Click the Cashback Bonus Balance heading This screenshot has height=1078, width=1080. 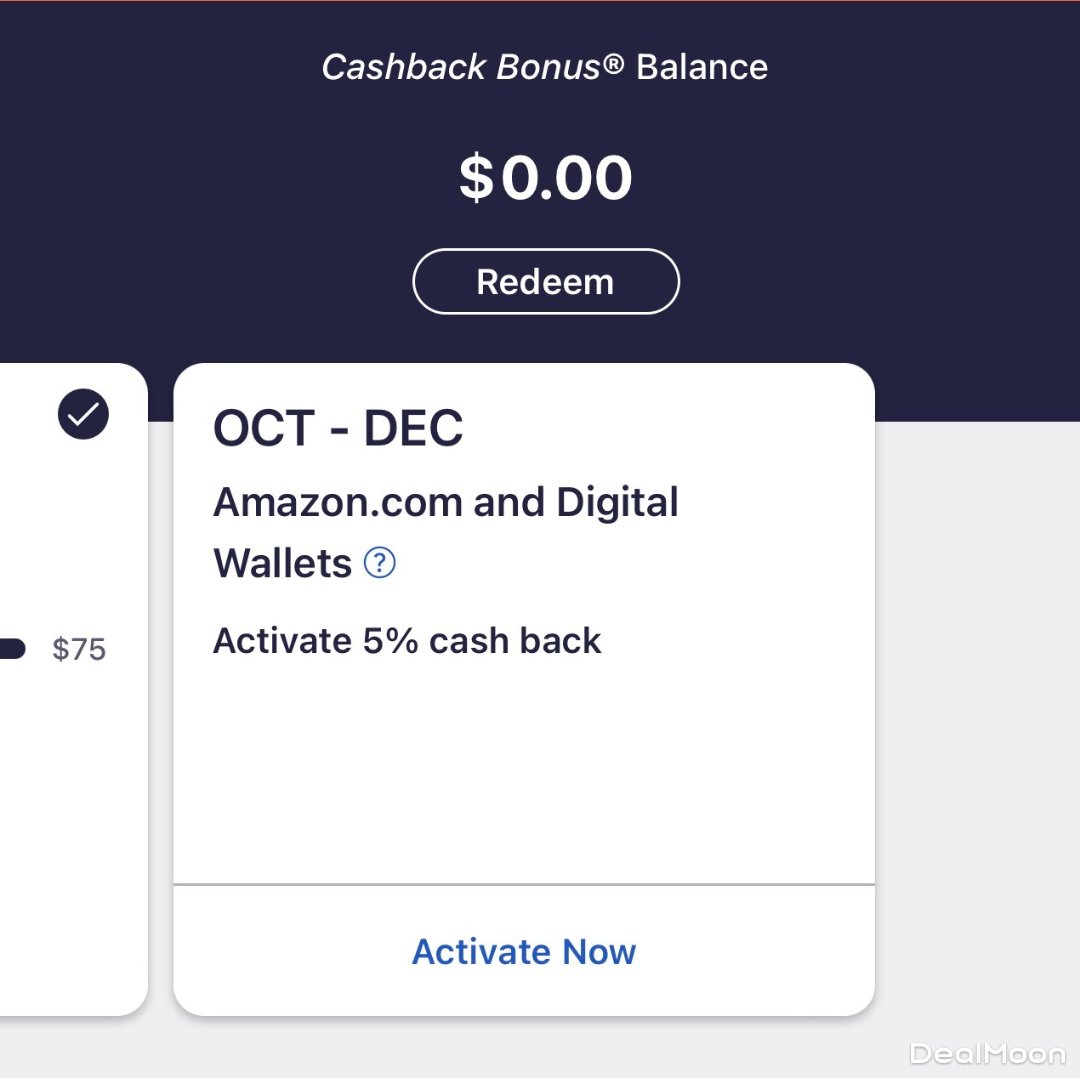pyautogui.click(x=545, y=67)
